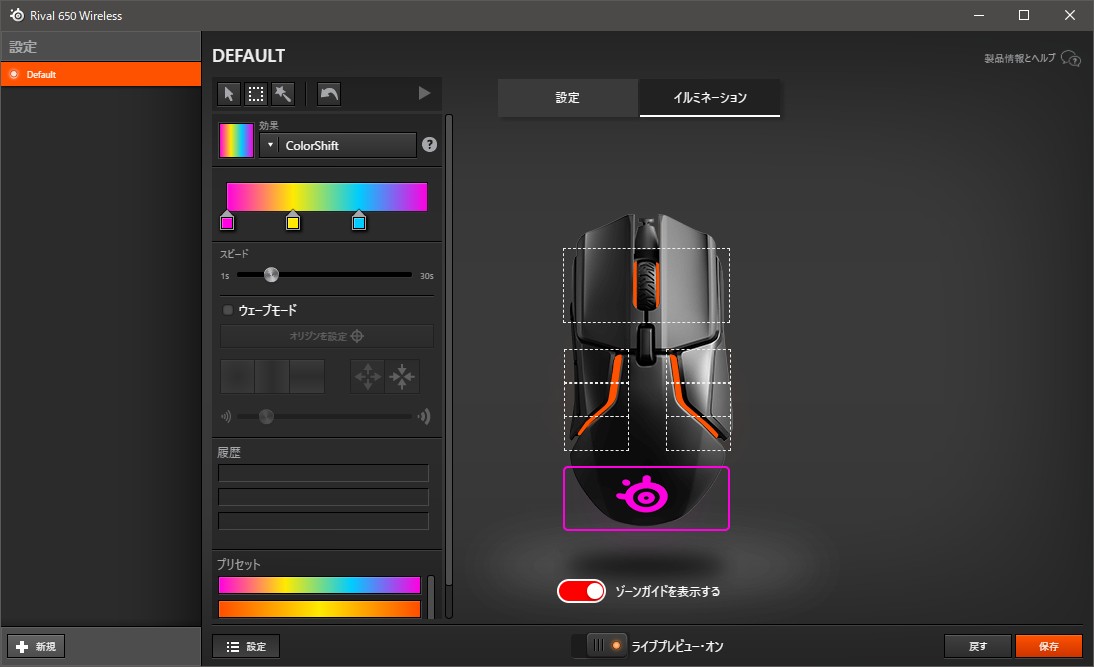1094x667 pixels.
Task: Select the cyan gradient color stop
Action: coord(359,220)
